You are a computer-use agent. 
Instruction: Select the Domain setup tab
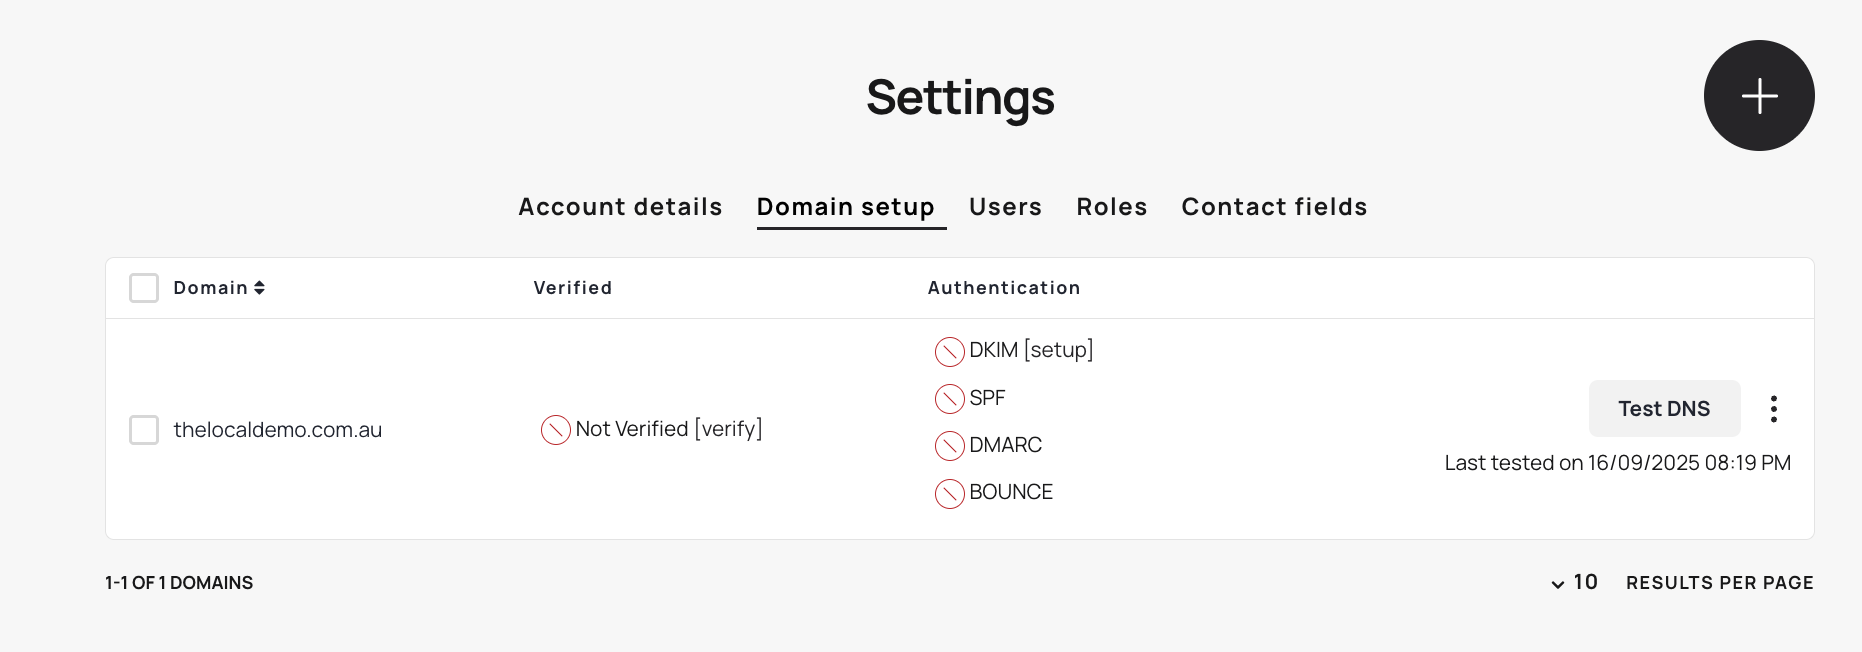(x=845, y=207)
